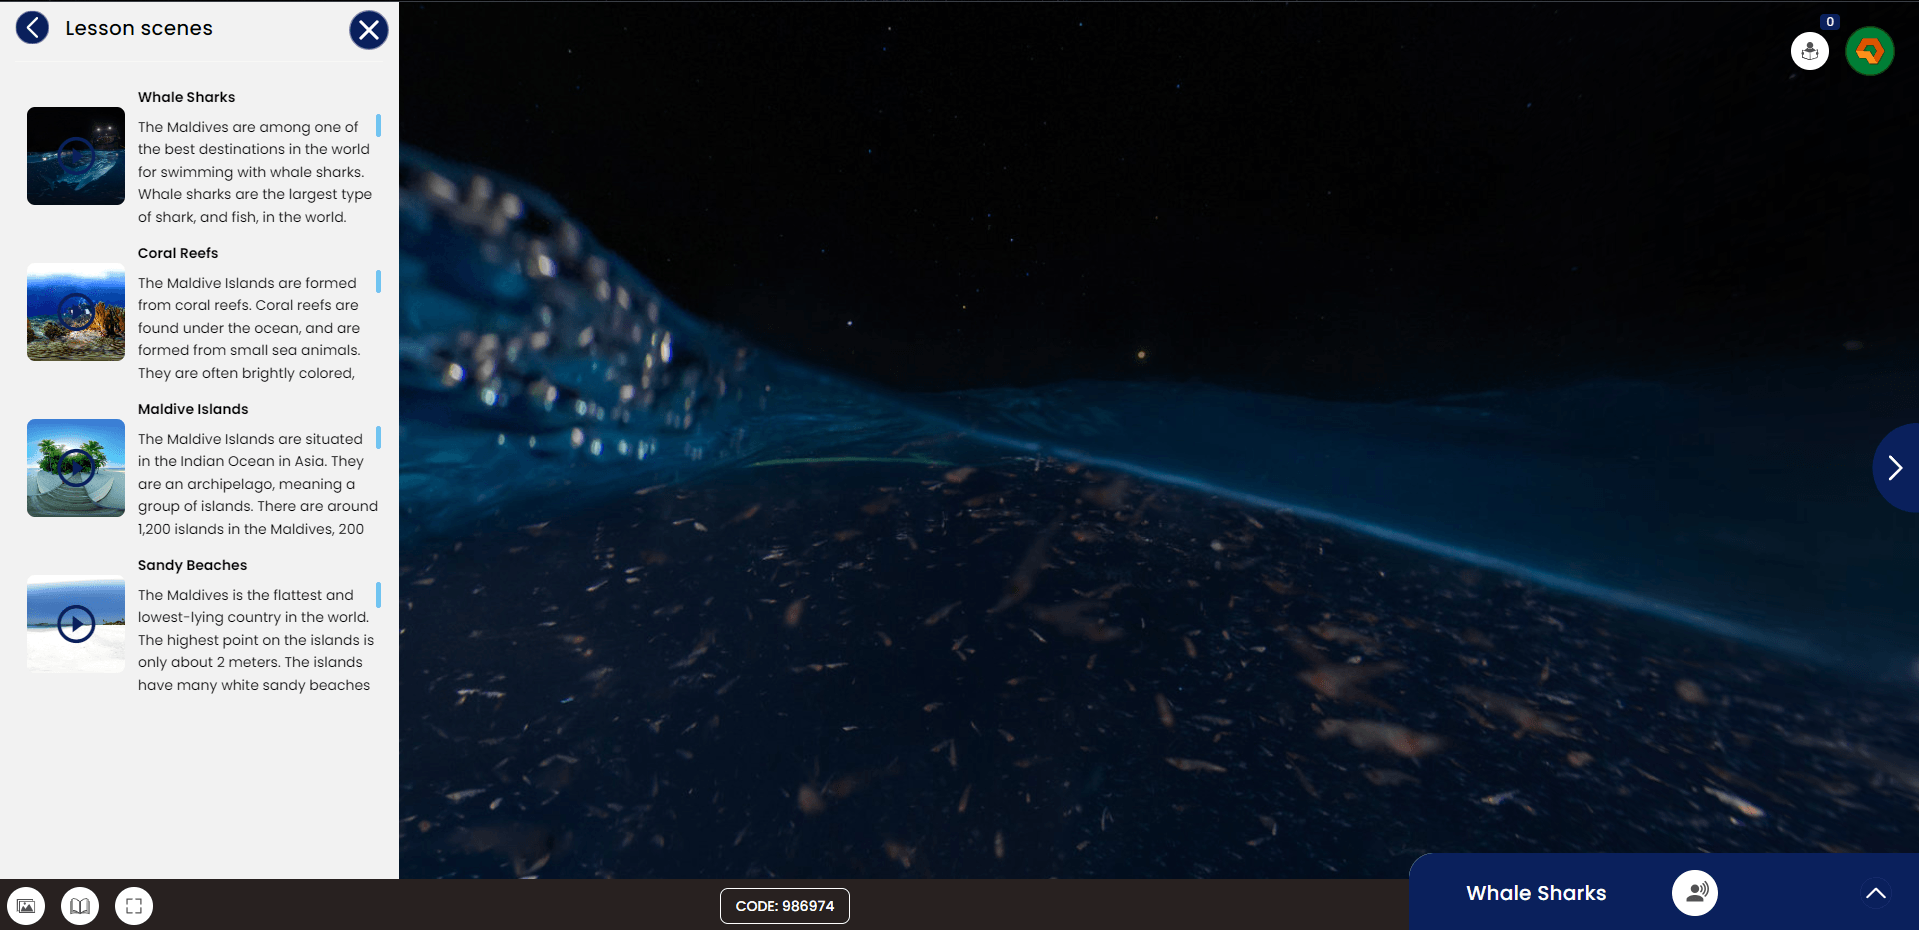Image resolution: width=1919 pixels, height=930 pixels.
Task: Select the Maldive Islands scene title
Action: [x=193, y=409]
